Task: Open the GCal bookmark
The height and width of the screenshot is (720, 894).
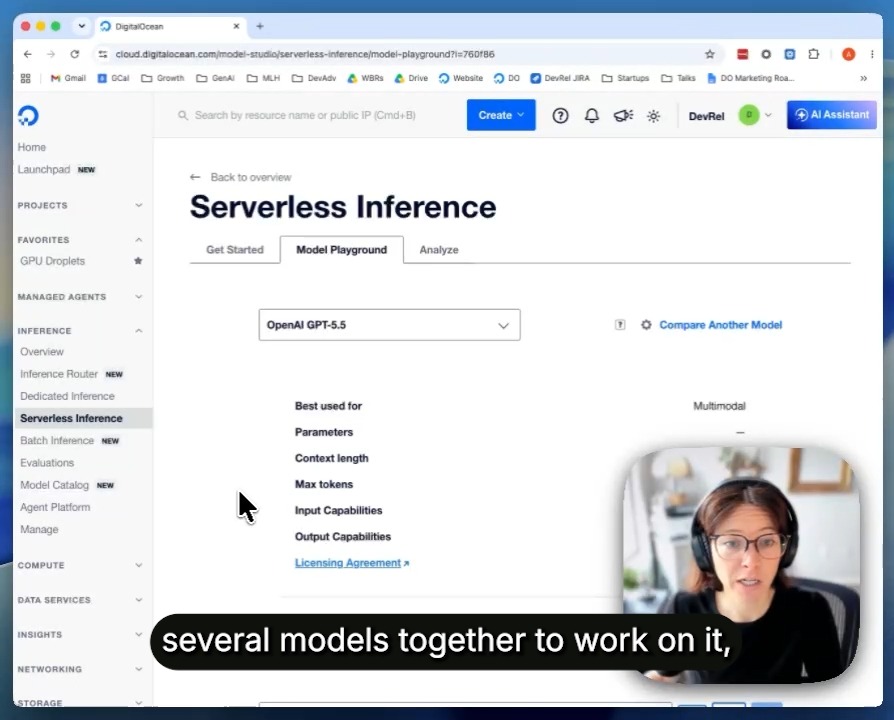Action: pyautogui.click(x=113, y=78)
